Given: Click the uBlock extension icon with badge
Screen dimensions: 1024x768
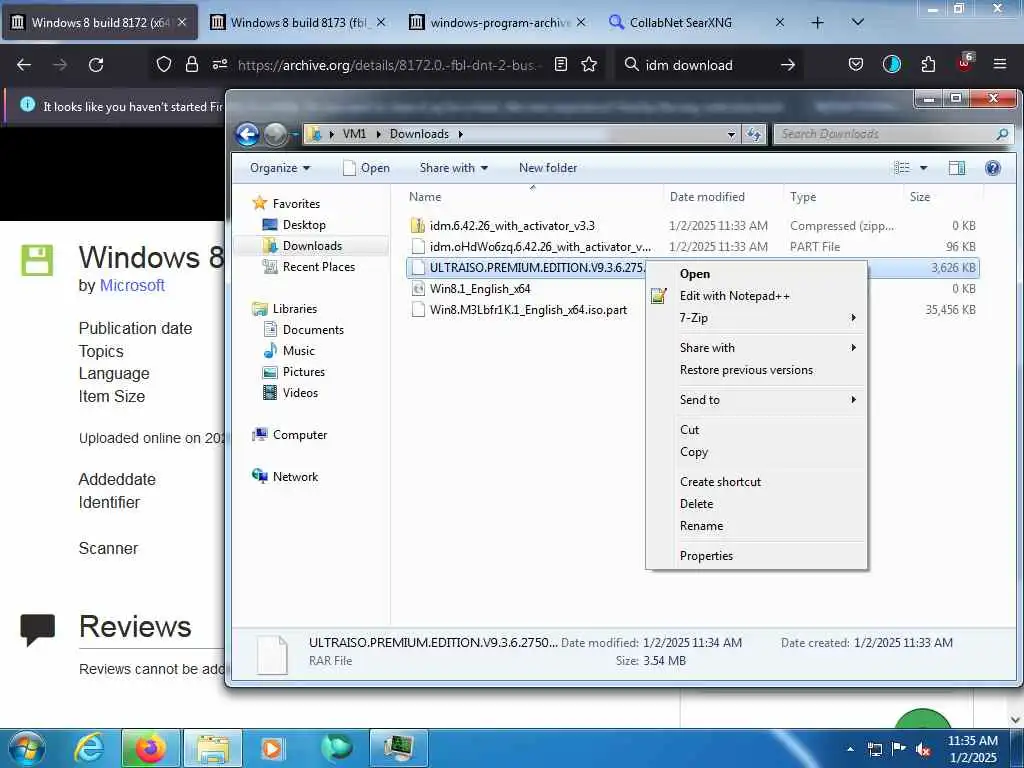Looking at the screenshot, I should 965,63.
